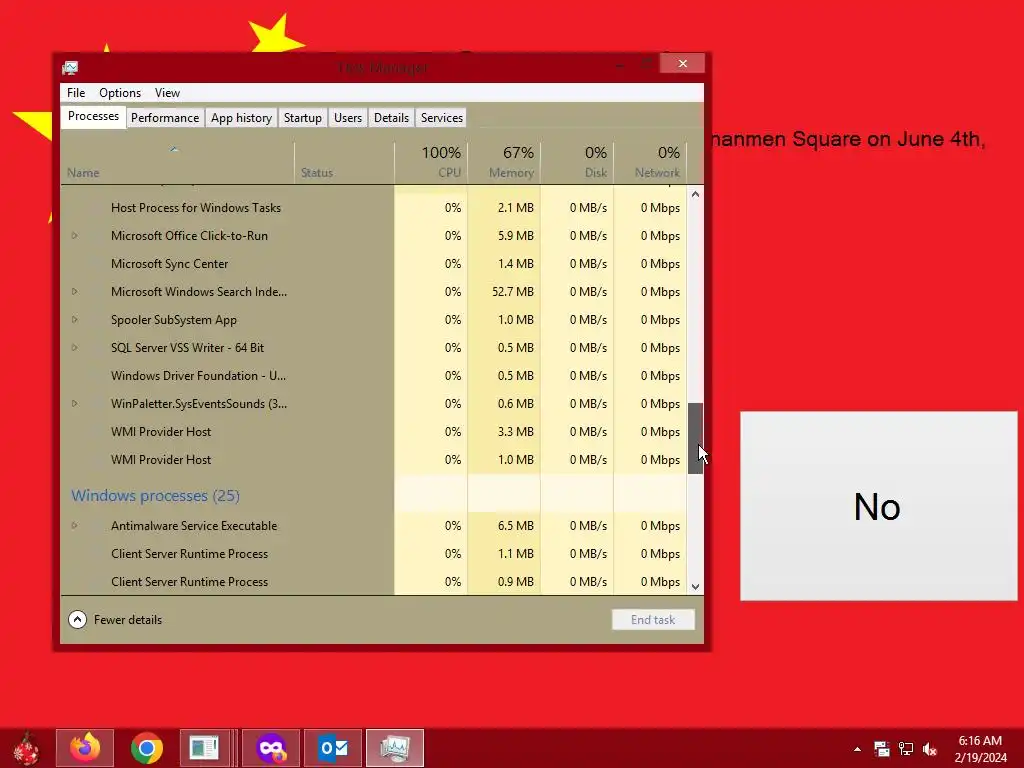Sort by the Name column header
The width and height of the screenshot is (1024, 768).
point(178,163)
